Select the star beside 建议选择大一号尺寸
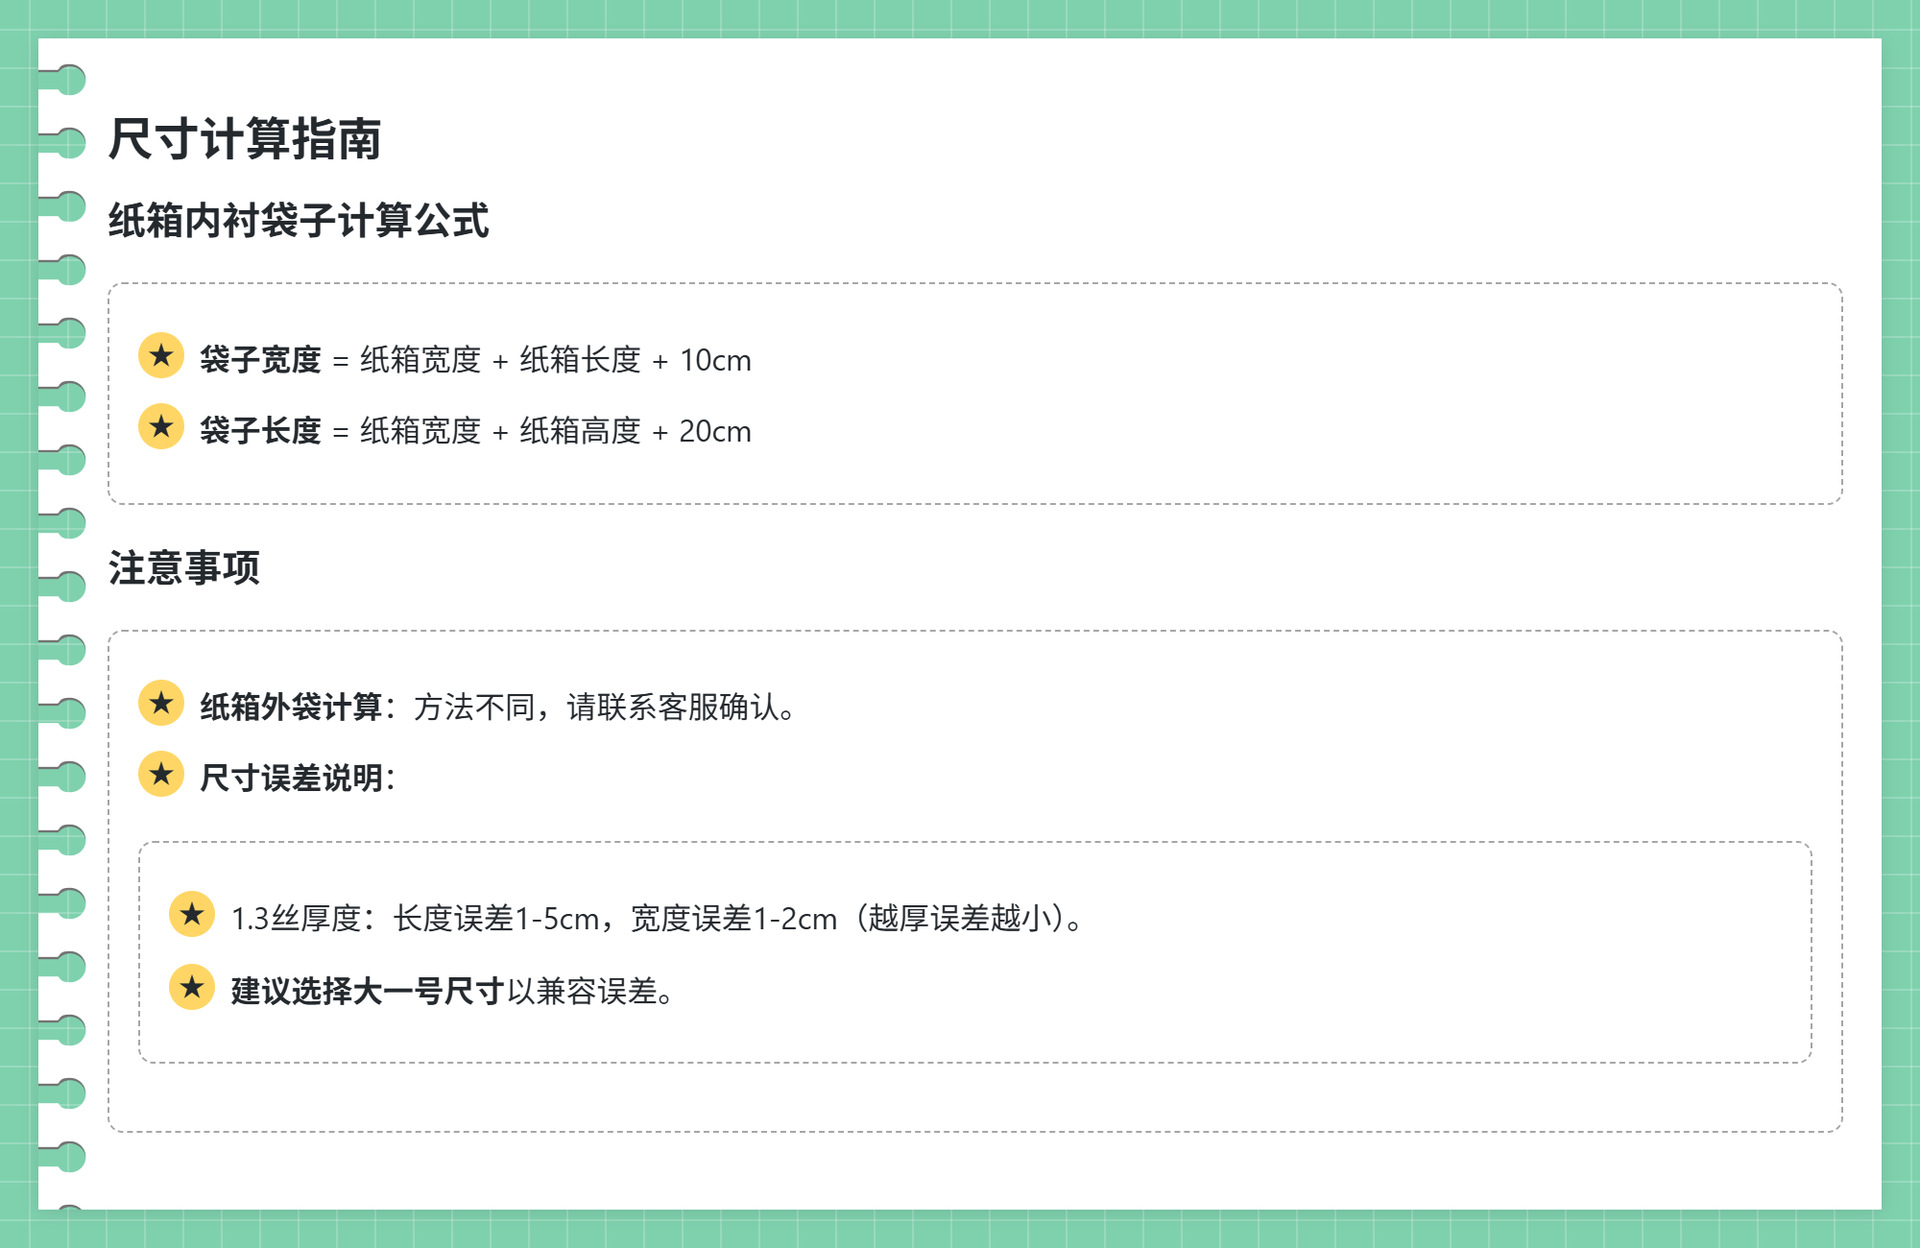 [192, 987]
